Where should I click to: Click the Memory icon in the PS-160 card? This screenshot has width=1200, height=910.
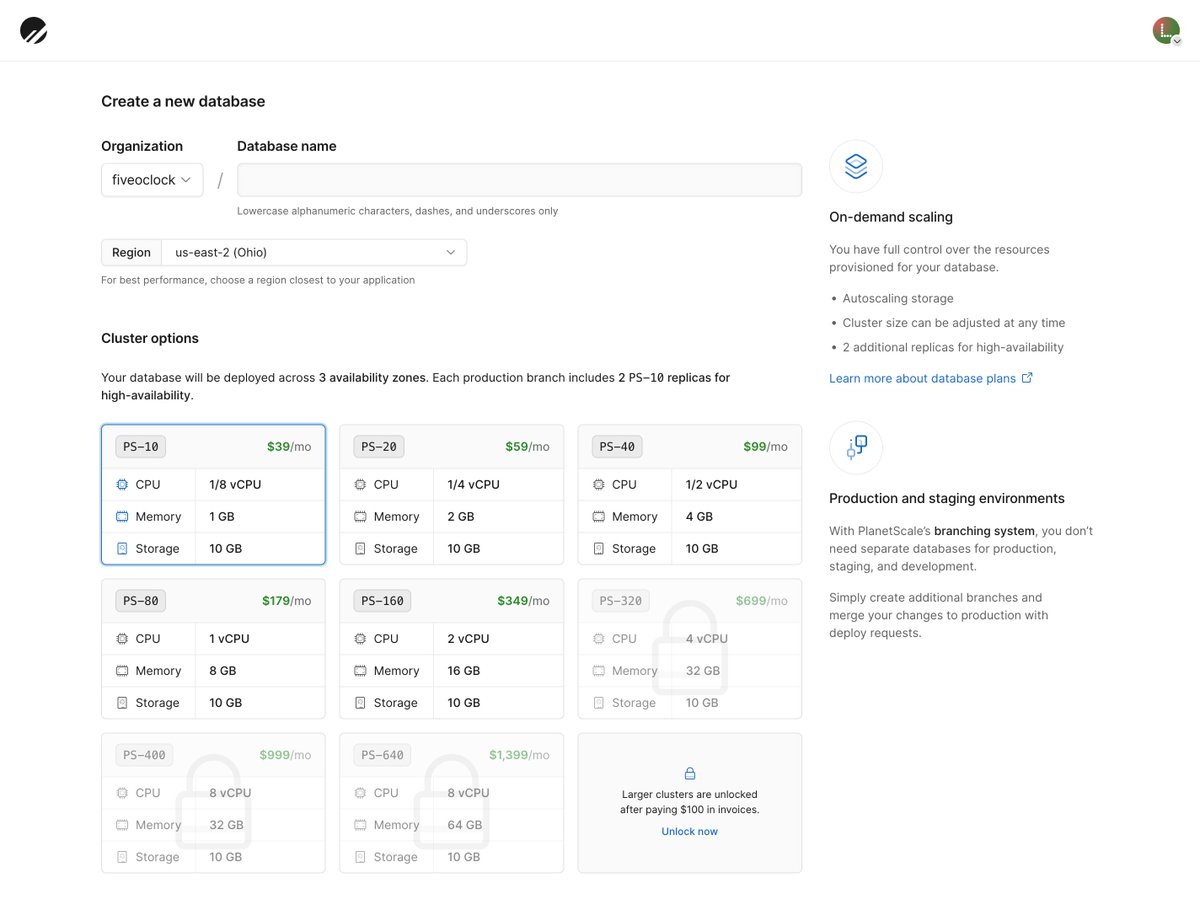pyautogui.click(x=360, y=670)
